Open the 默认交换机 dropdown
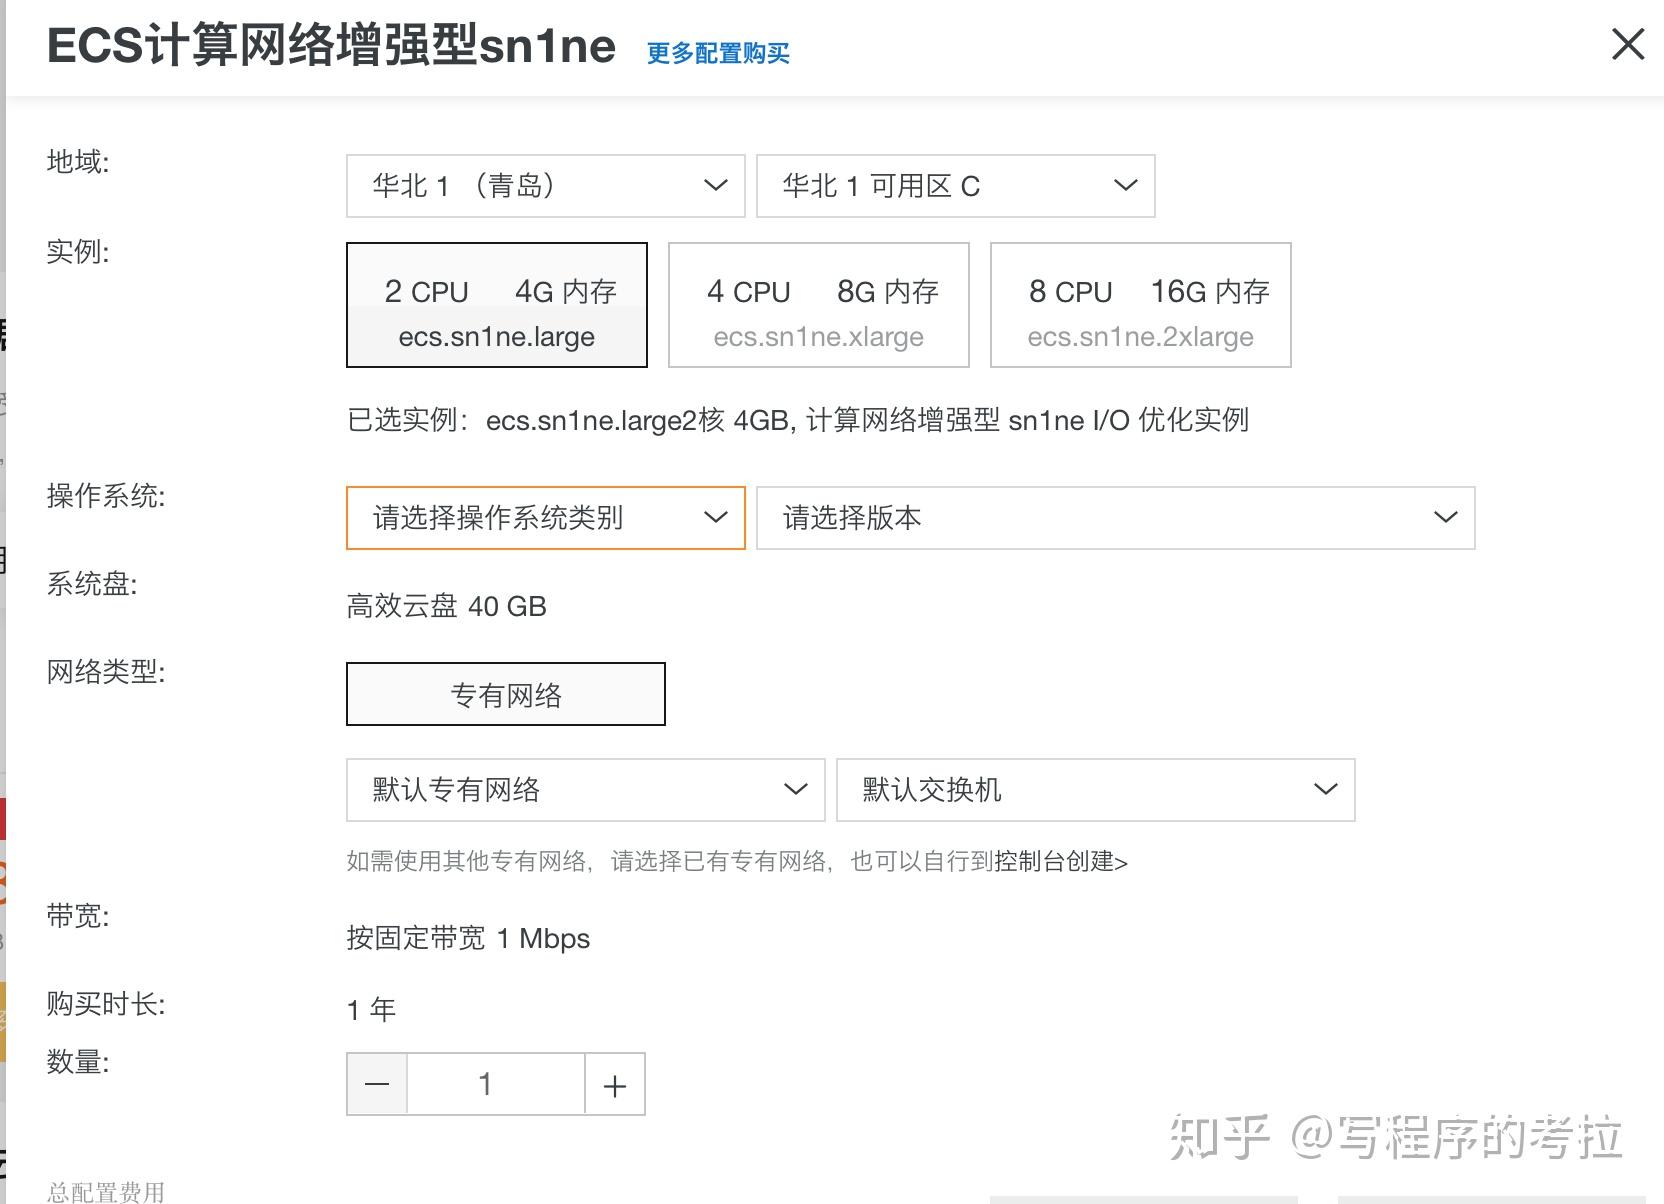 [x=1096, y=790]
